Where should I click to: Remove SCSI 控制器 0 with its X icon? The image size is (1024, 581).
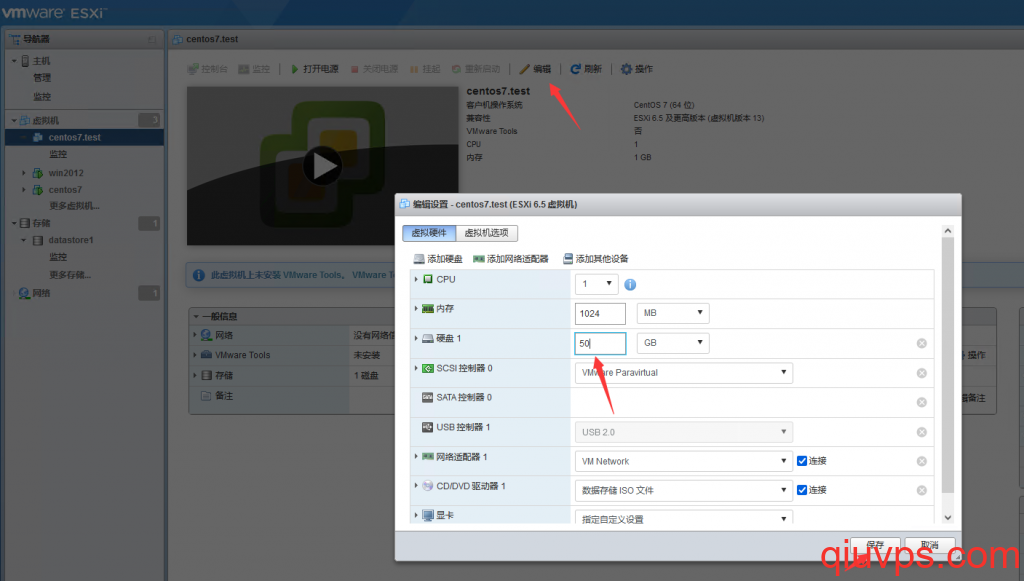click(921, 373)
